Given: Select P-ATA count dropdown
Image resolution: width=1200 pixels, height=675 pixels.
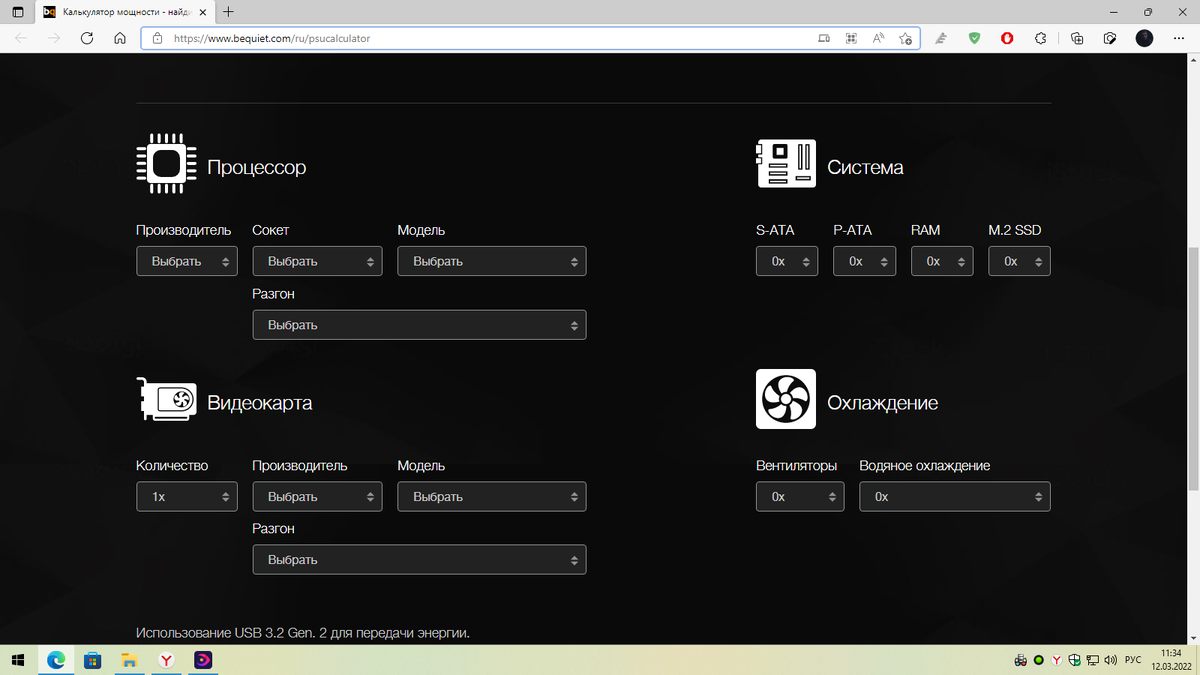Looking at the screenshot, I should tap(865, 261).
